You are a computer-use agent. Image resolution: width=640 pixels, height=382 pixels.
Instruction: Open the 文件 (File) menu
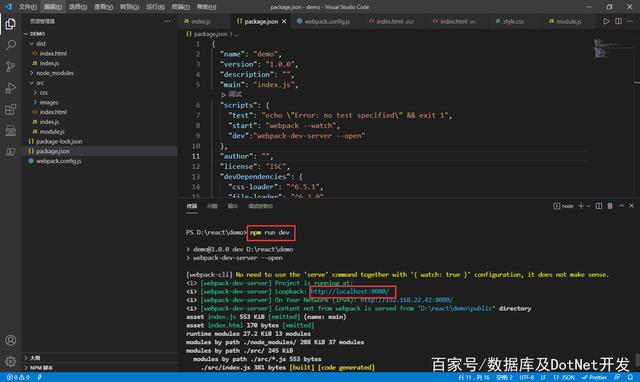(x=28, y=7)
